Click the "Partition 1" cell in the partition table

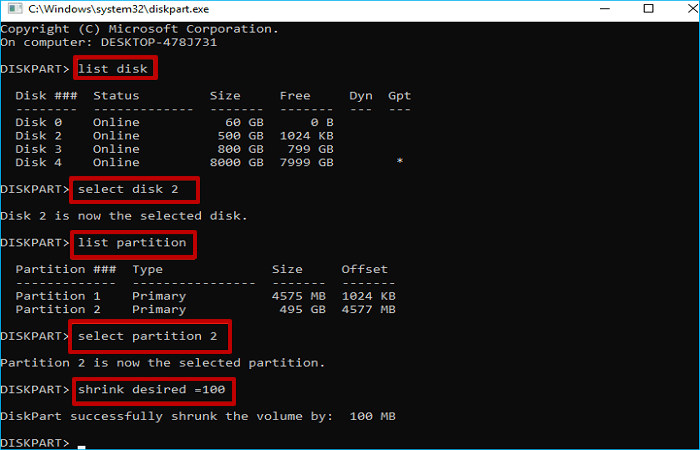58,296
